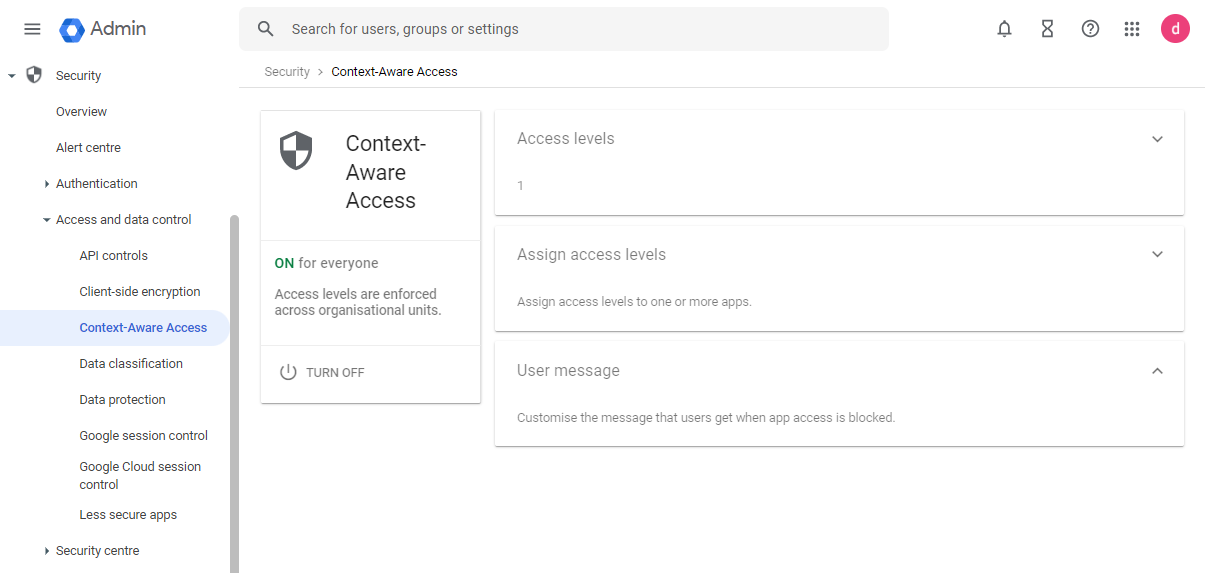
Task: Open the user account avatar
Action: (x=1175, y=29)
